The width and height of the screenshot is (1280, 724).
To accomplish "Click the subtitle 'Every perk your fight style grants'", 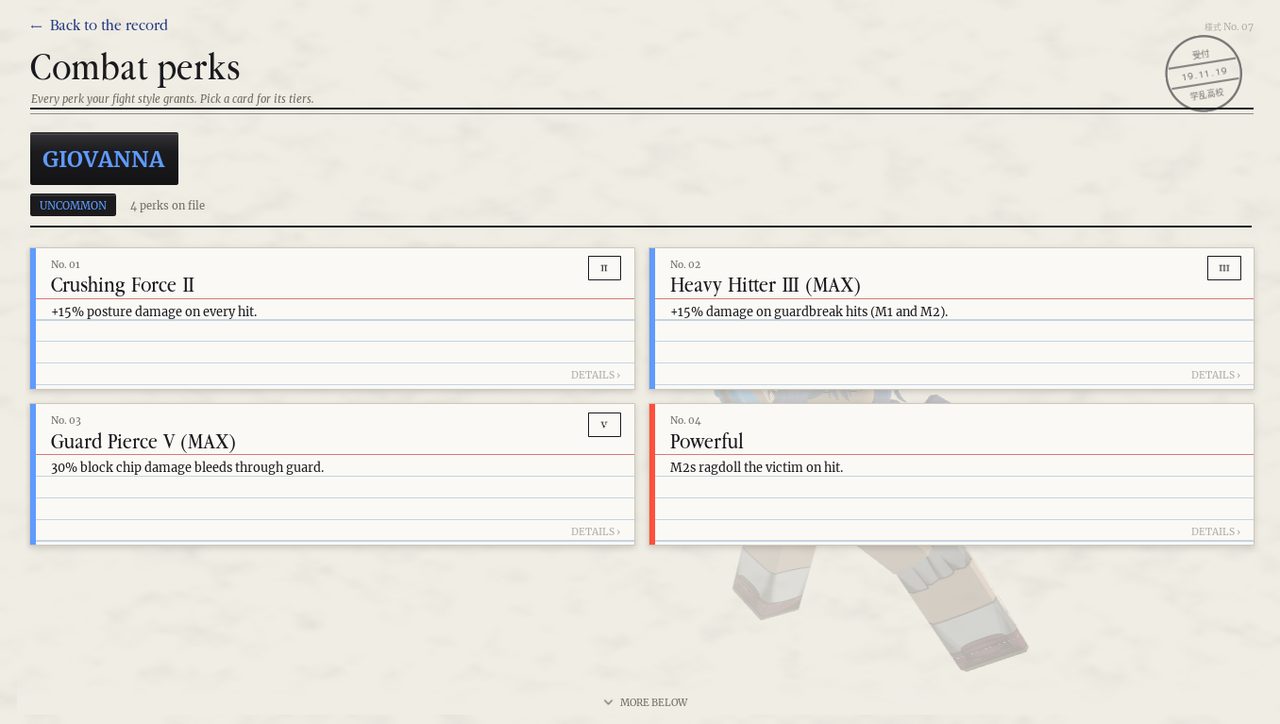I will (172, 99).
